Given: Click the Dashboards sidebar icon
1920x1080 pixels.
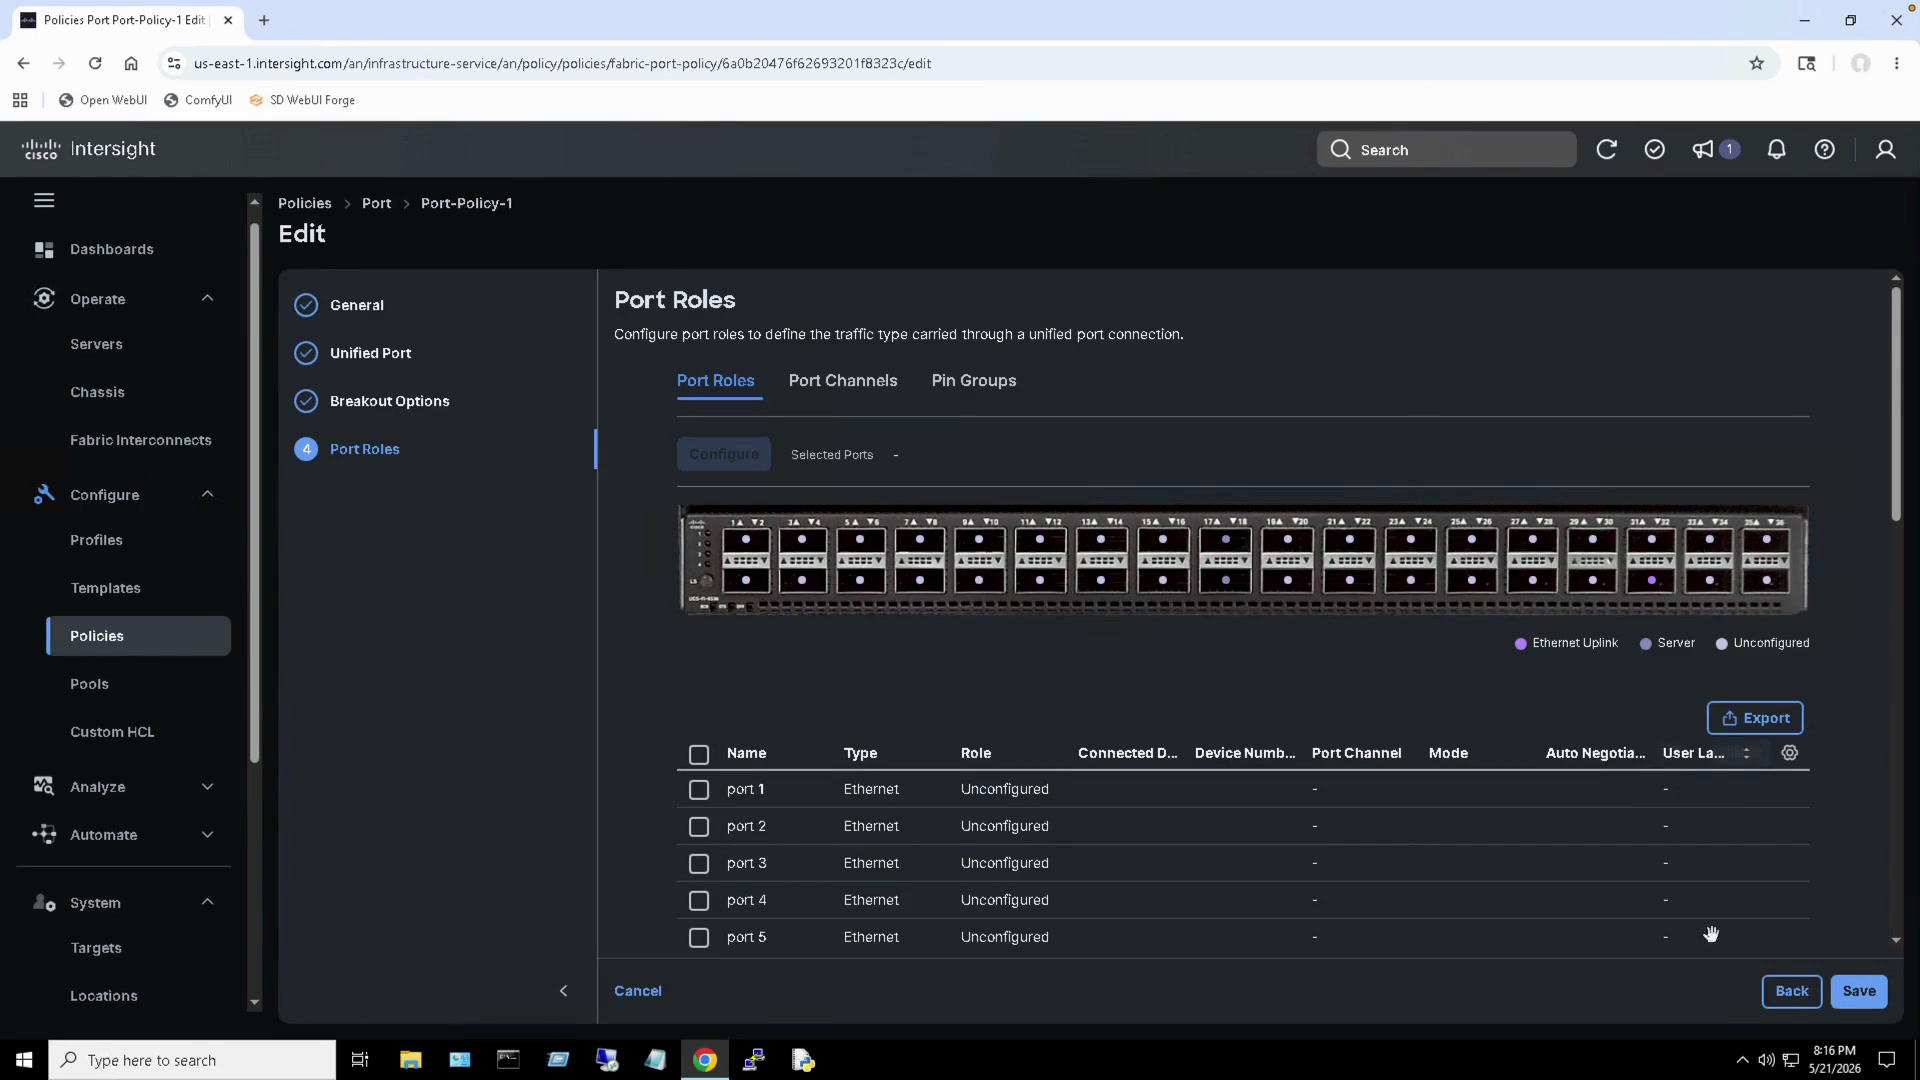Looking at the screenshot, I should [x=44, y=249].
